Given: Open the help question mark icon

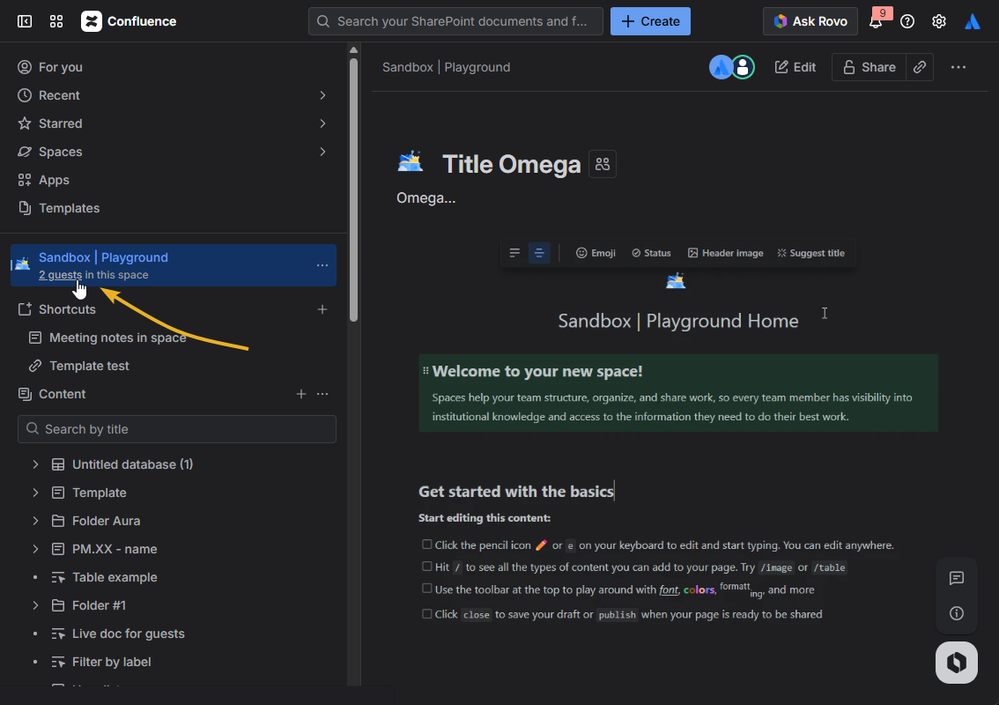Looking at the screenshot, I should click(907, 21).
